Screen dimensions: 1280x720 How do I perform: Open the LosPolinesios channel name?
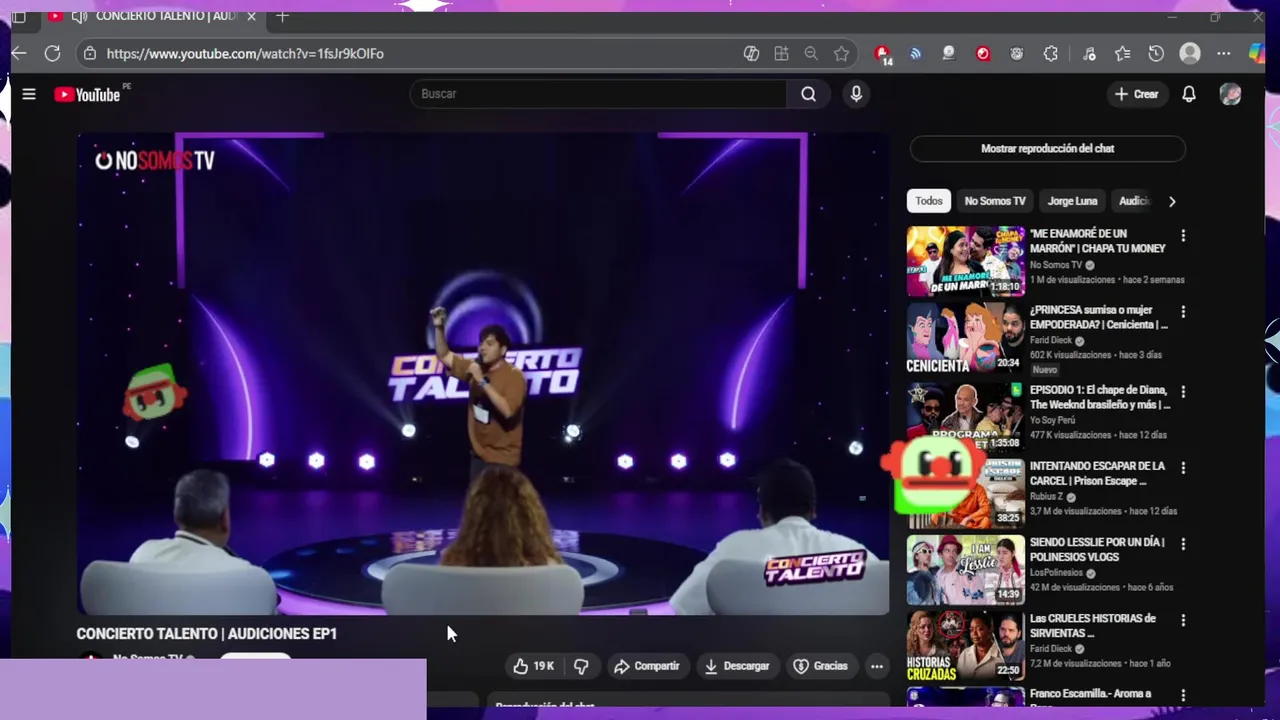(1058, 573)
